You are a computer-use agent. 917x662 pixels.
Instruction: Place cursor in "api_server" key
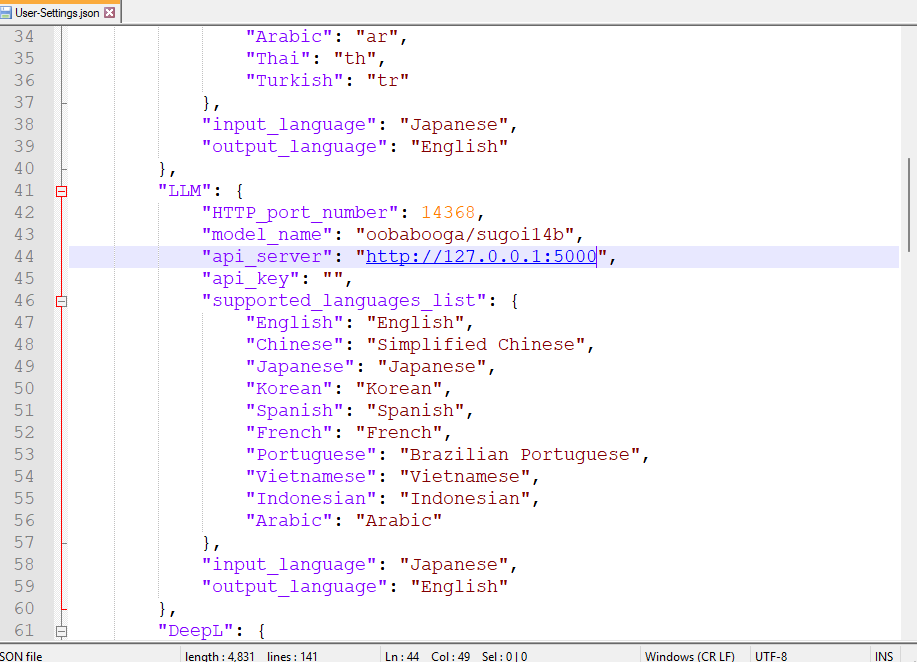(267, 256)
